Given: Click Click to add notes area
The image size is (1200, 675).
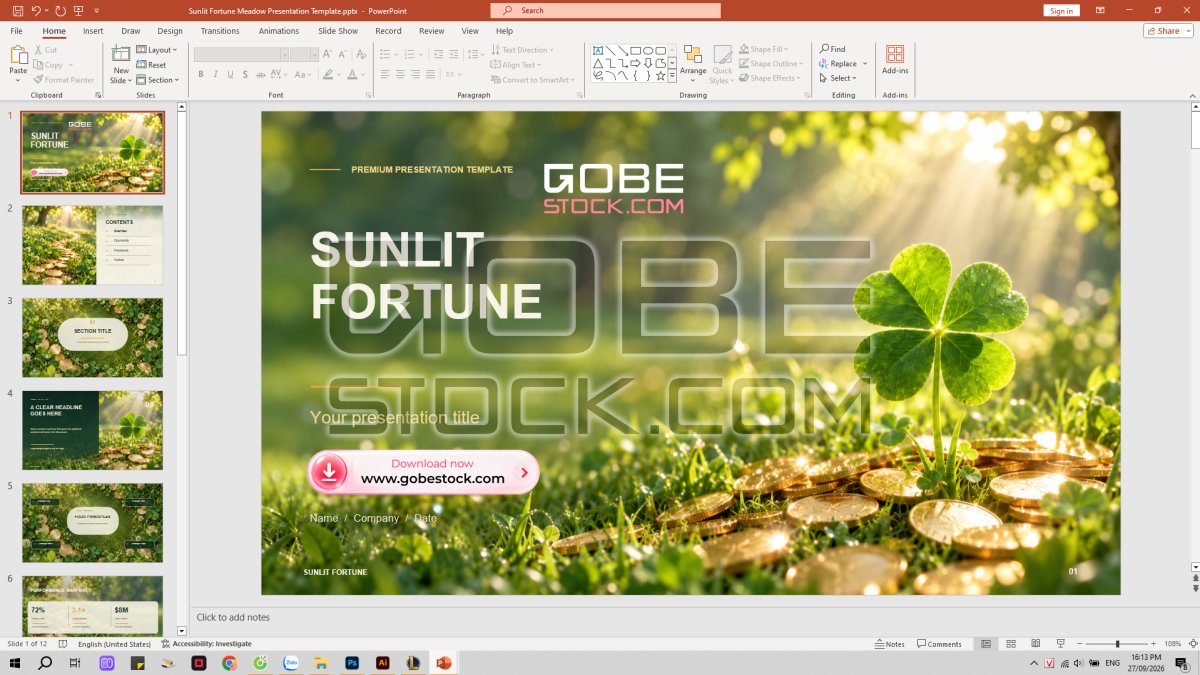Looking at the screenshot, I should pos(233,618).
